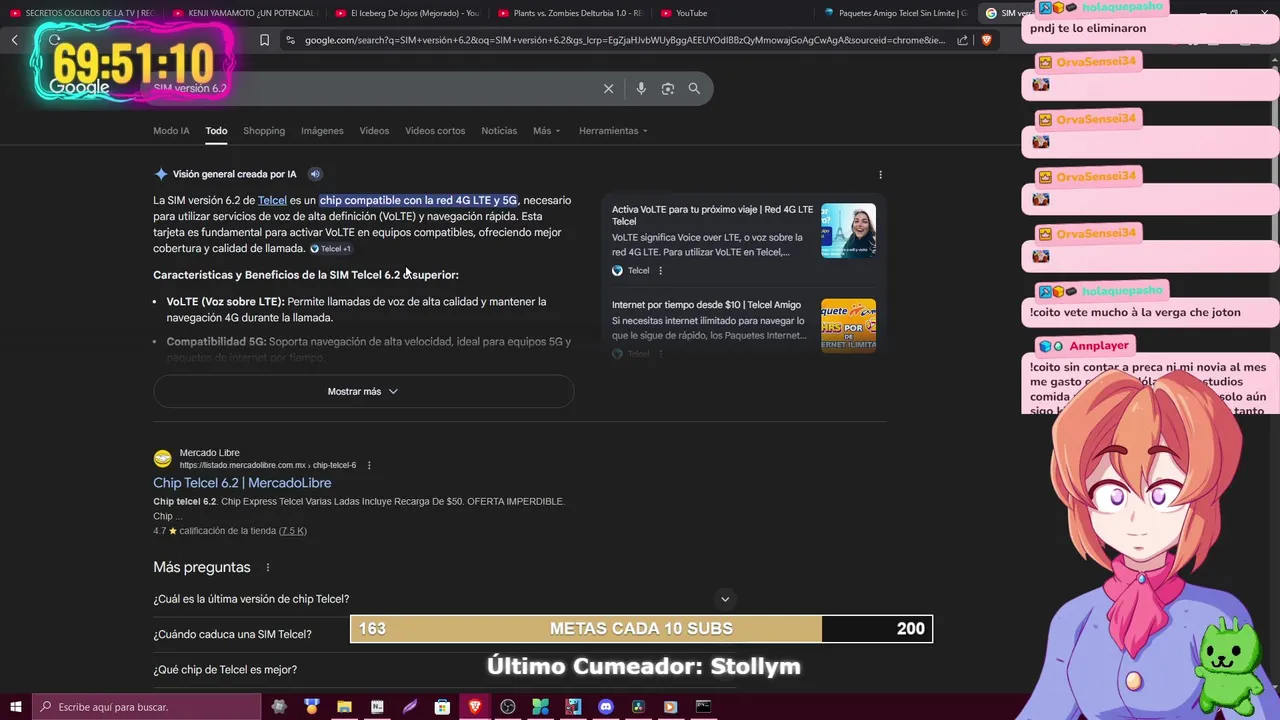Bookmark this page in the address bar

click(264, 40)
